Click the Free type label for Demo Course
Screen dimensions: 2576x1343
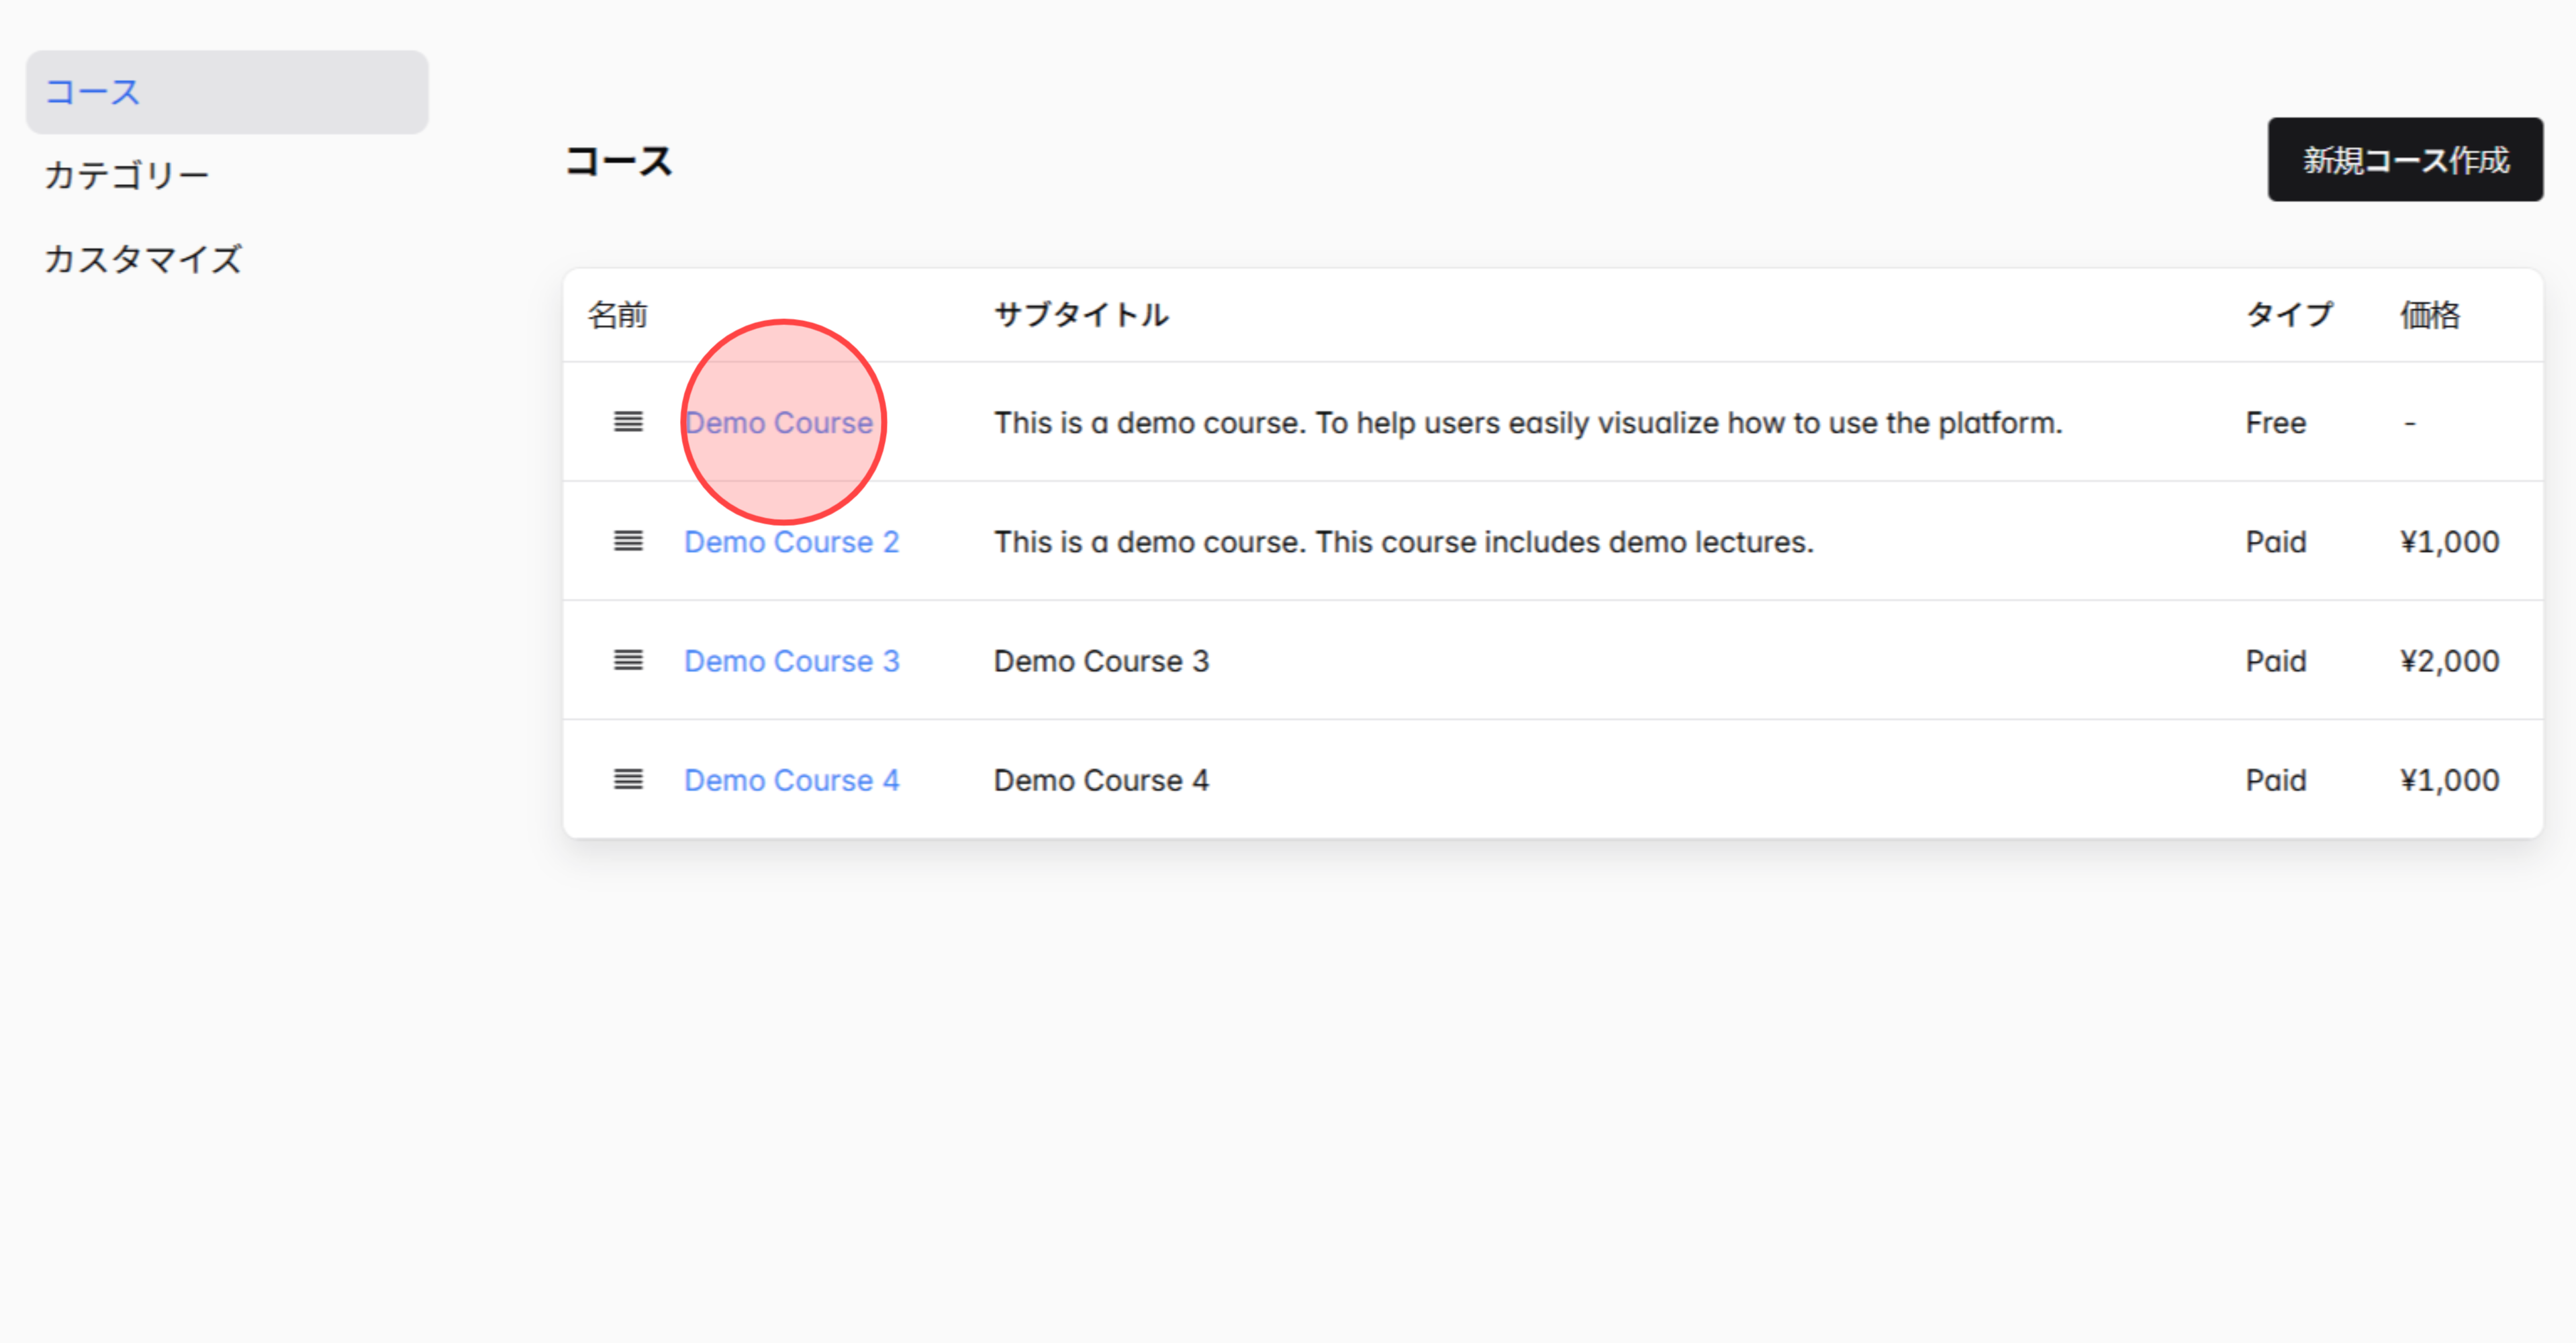click(2276, 422)
